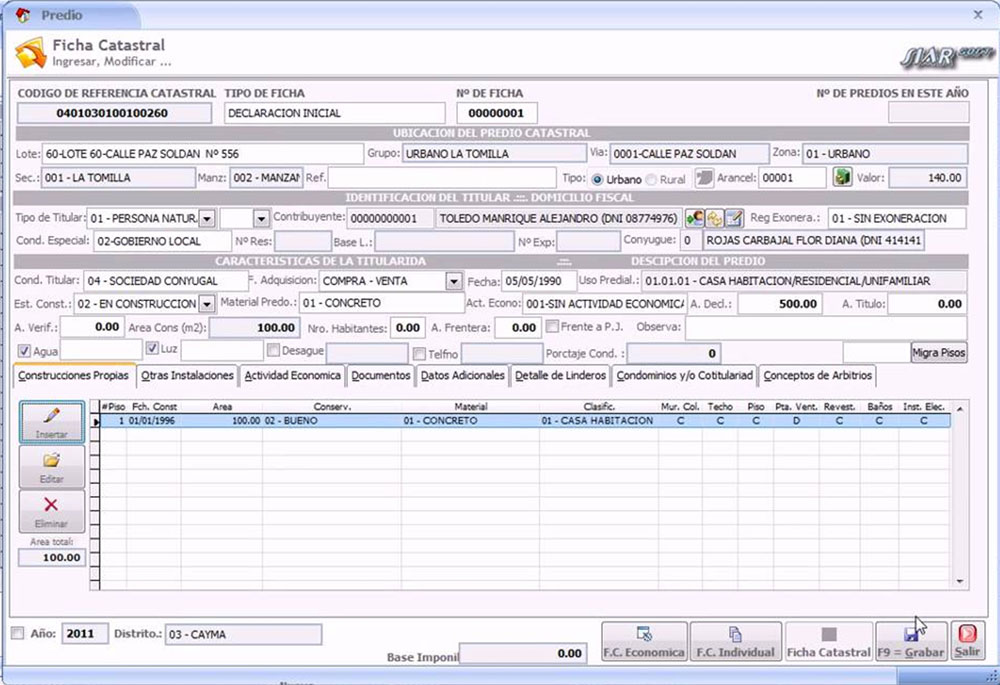The height and width of the screenshot is (685, 1000).
Task: Open the F.C. Economica form
Action: (644, 641)
